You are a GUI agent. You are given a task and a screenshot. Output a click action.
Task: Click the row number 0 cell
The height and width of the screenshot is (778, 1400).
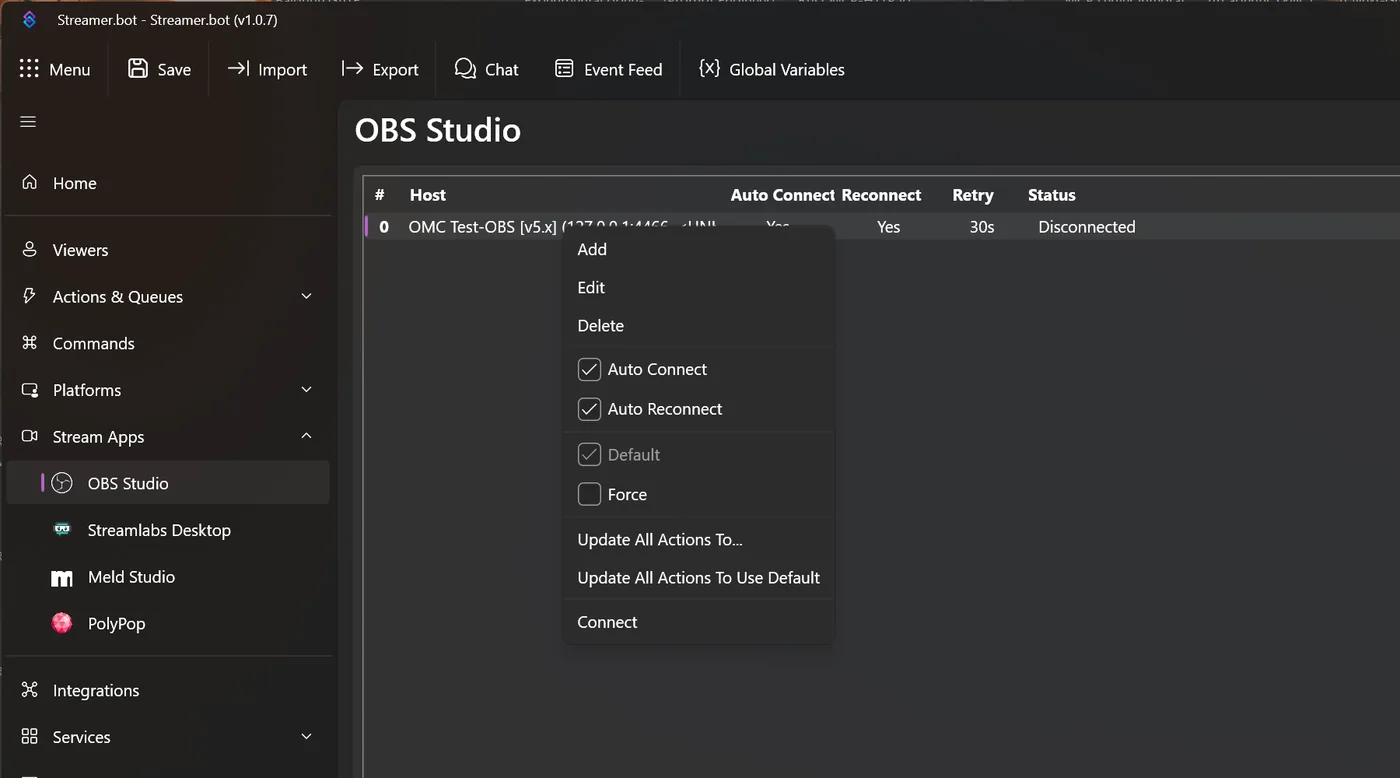click(384, 227)
